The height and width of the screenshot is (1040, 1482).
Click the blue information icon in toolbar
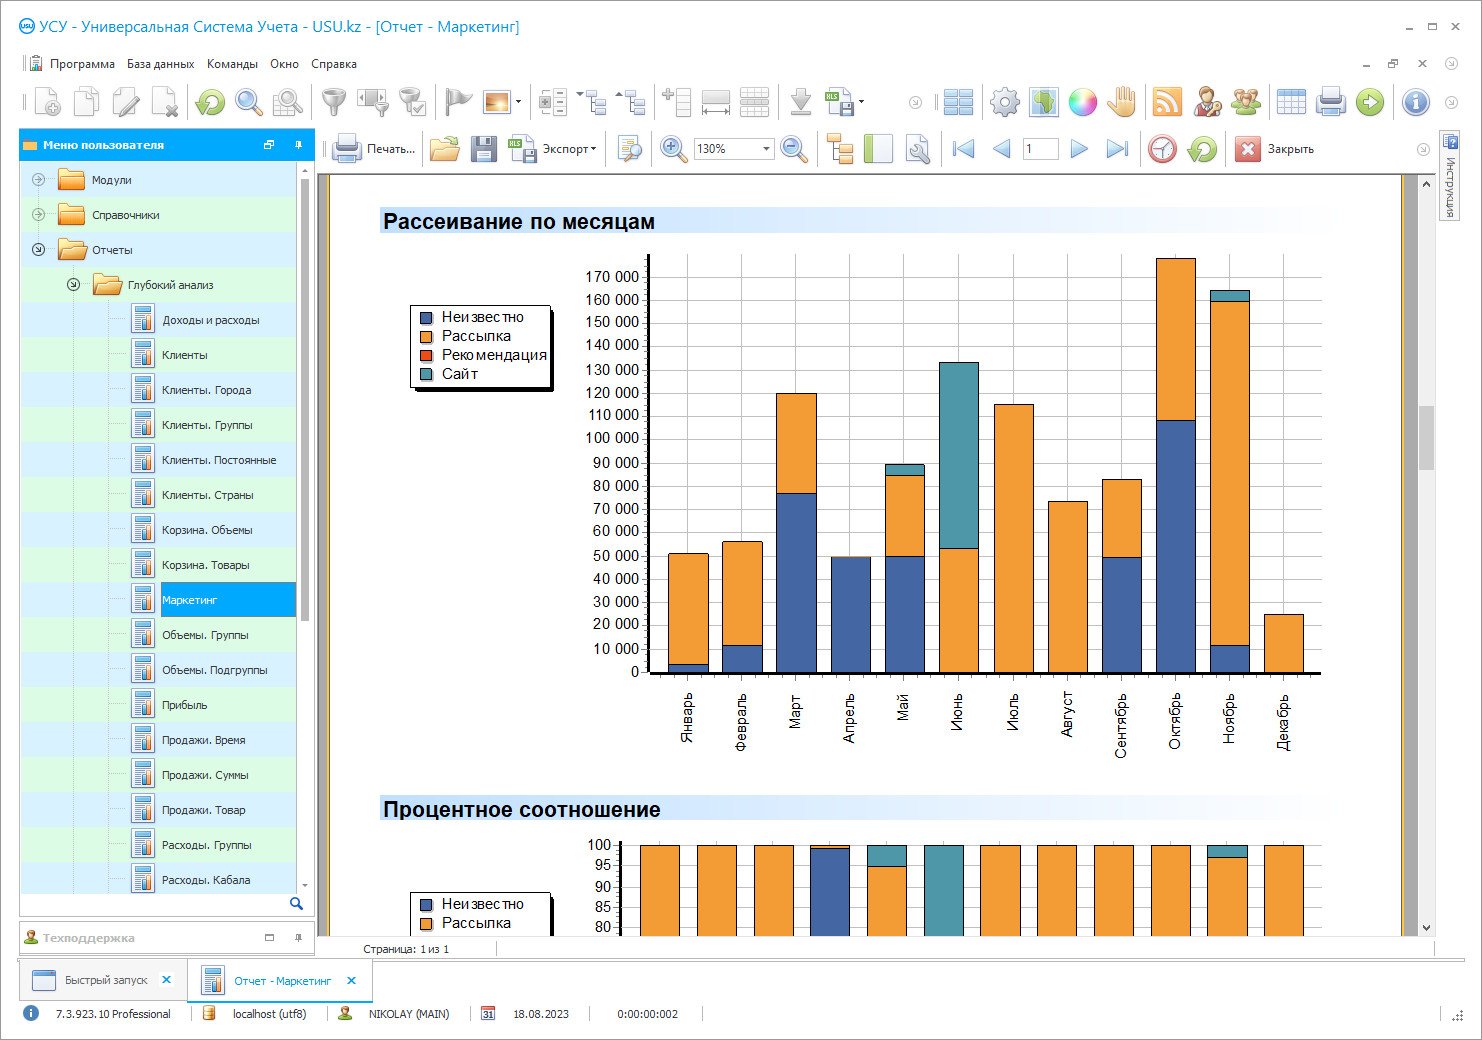pos(1415,102)
